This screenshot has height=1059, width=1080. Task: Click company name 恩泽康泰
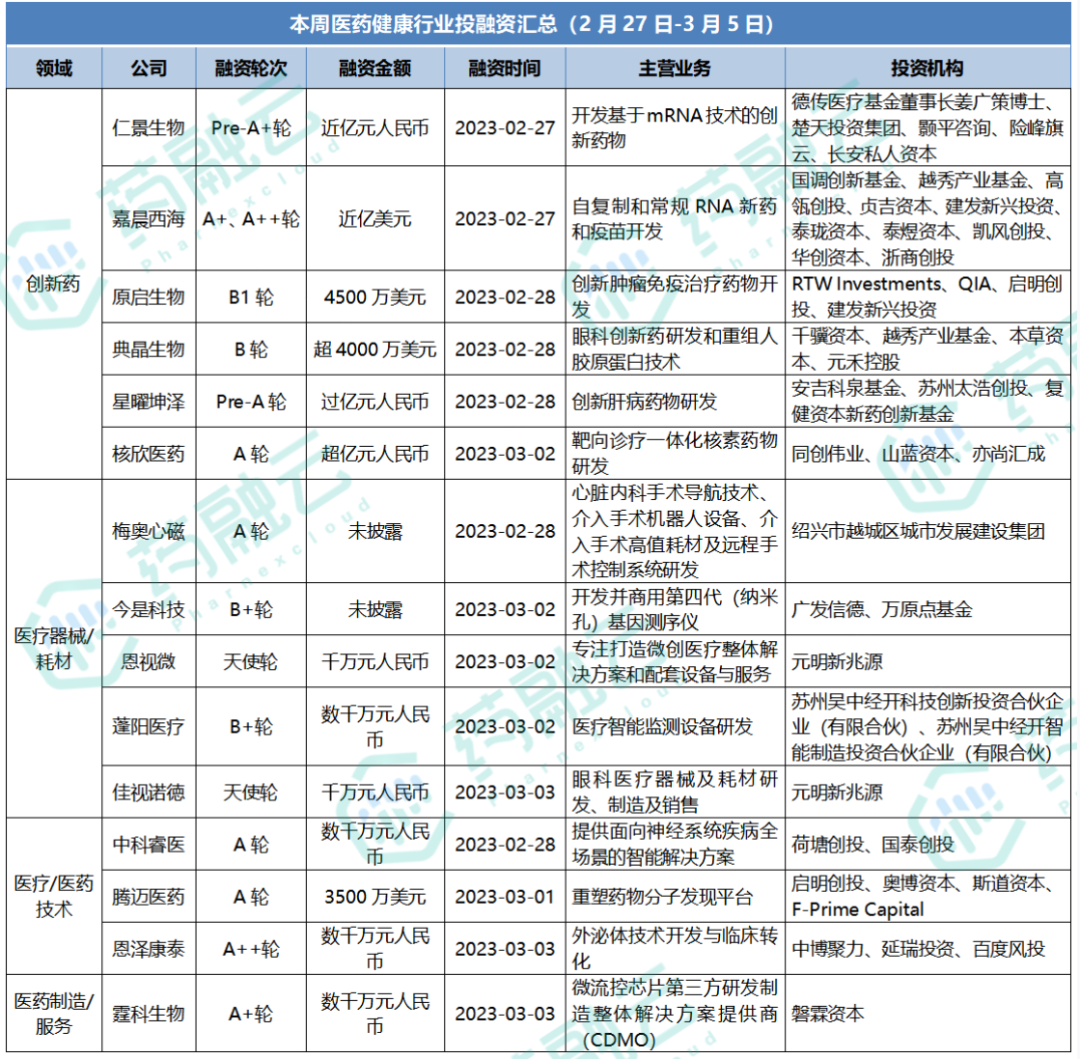[149, 949]
